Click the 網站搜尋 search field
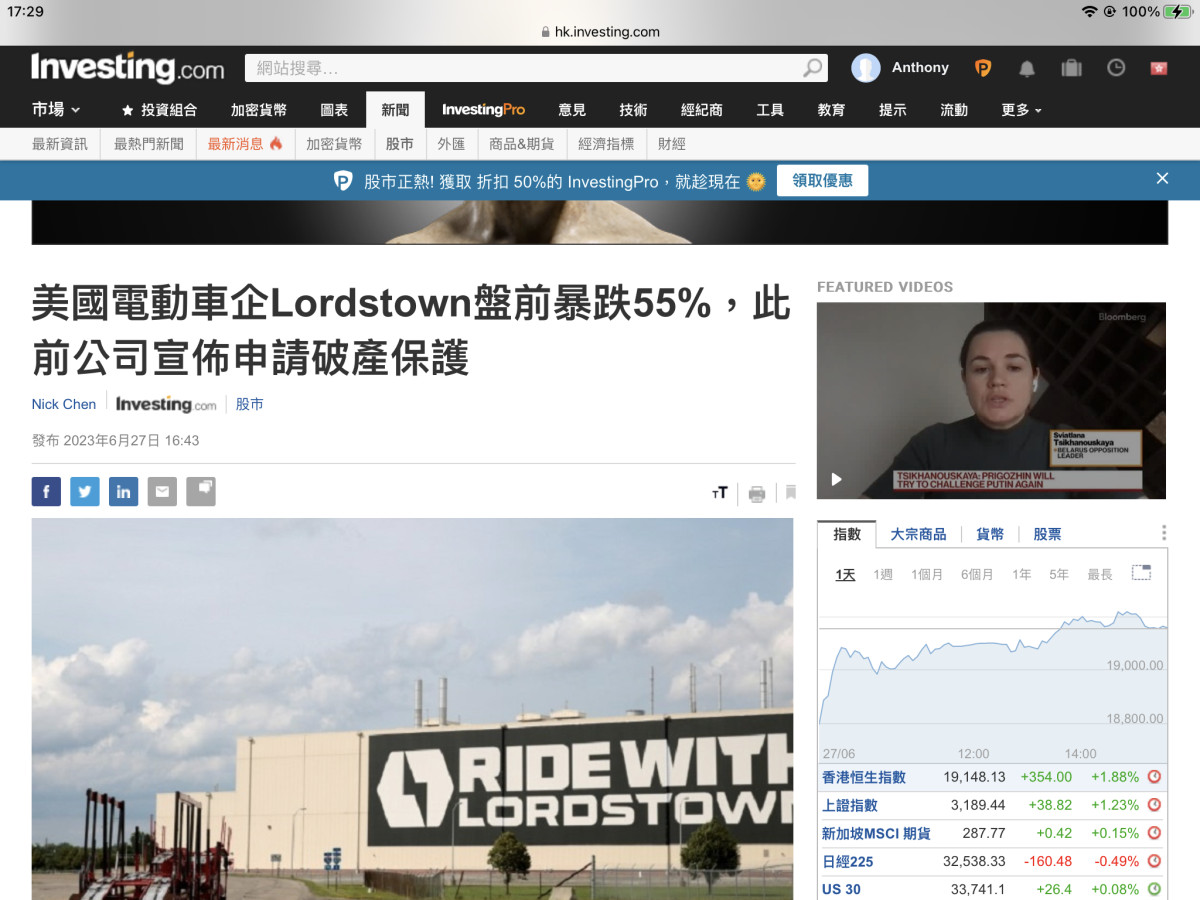The width and height of the screenshot is (1200, 900). click(525, 68)
